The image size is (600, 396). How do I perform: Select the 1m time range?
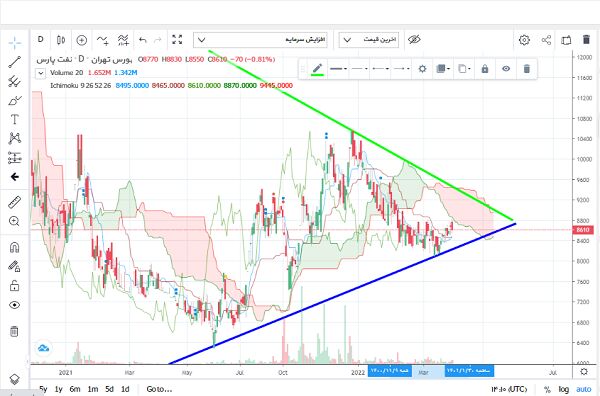click(x=93, y=389)
